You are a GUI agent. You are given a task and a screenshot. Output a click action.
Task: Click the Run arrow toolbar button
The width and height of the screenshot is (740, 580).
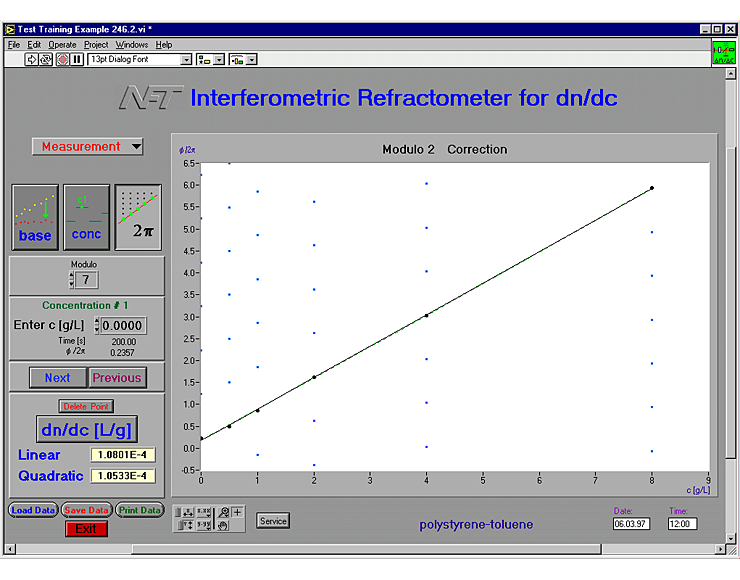tap(31, 59)
